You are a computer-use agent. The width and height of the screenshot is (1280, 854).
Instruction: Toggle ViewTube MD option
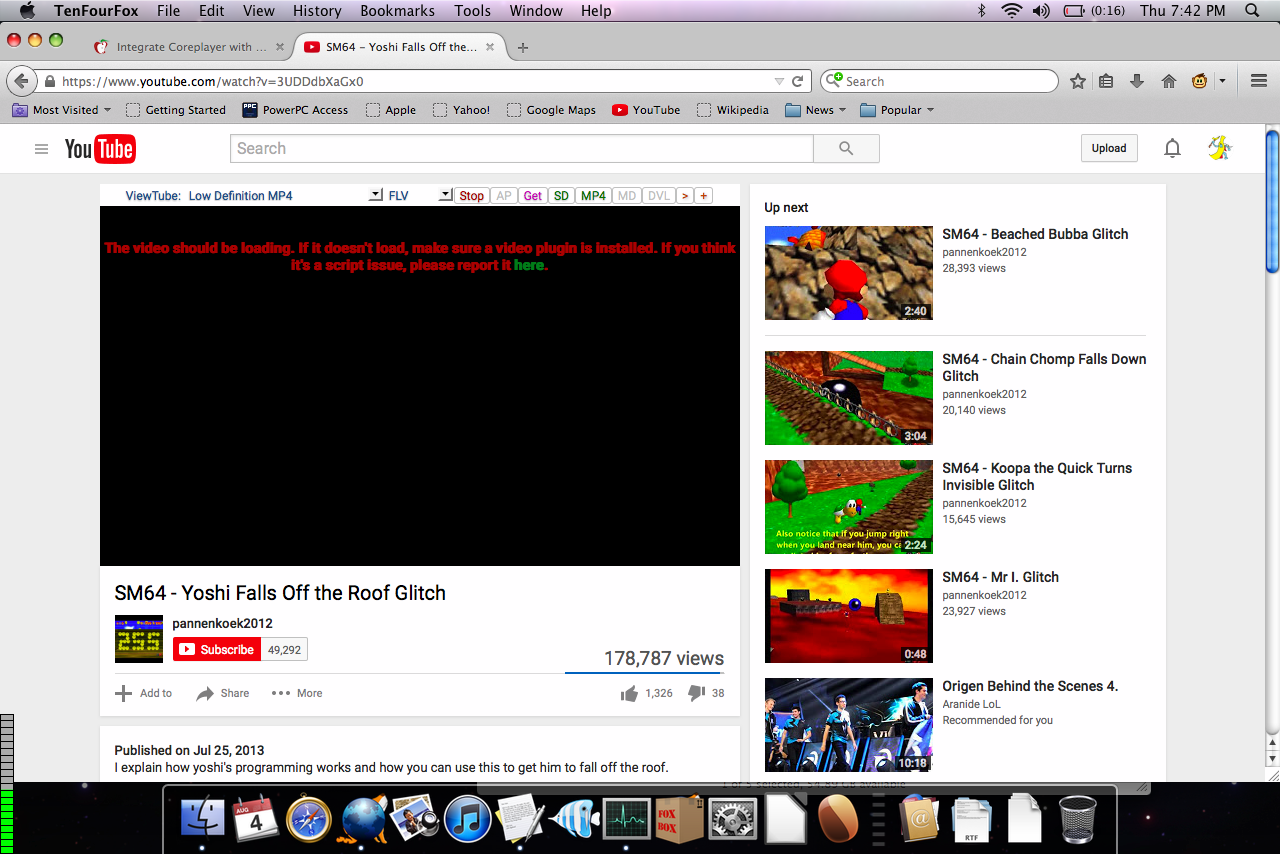[x=627, y=196]
